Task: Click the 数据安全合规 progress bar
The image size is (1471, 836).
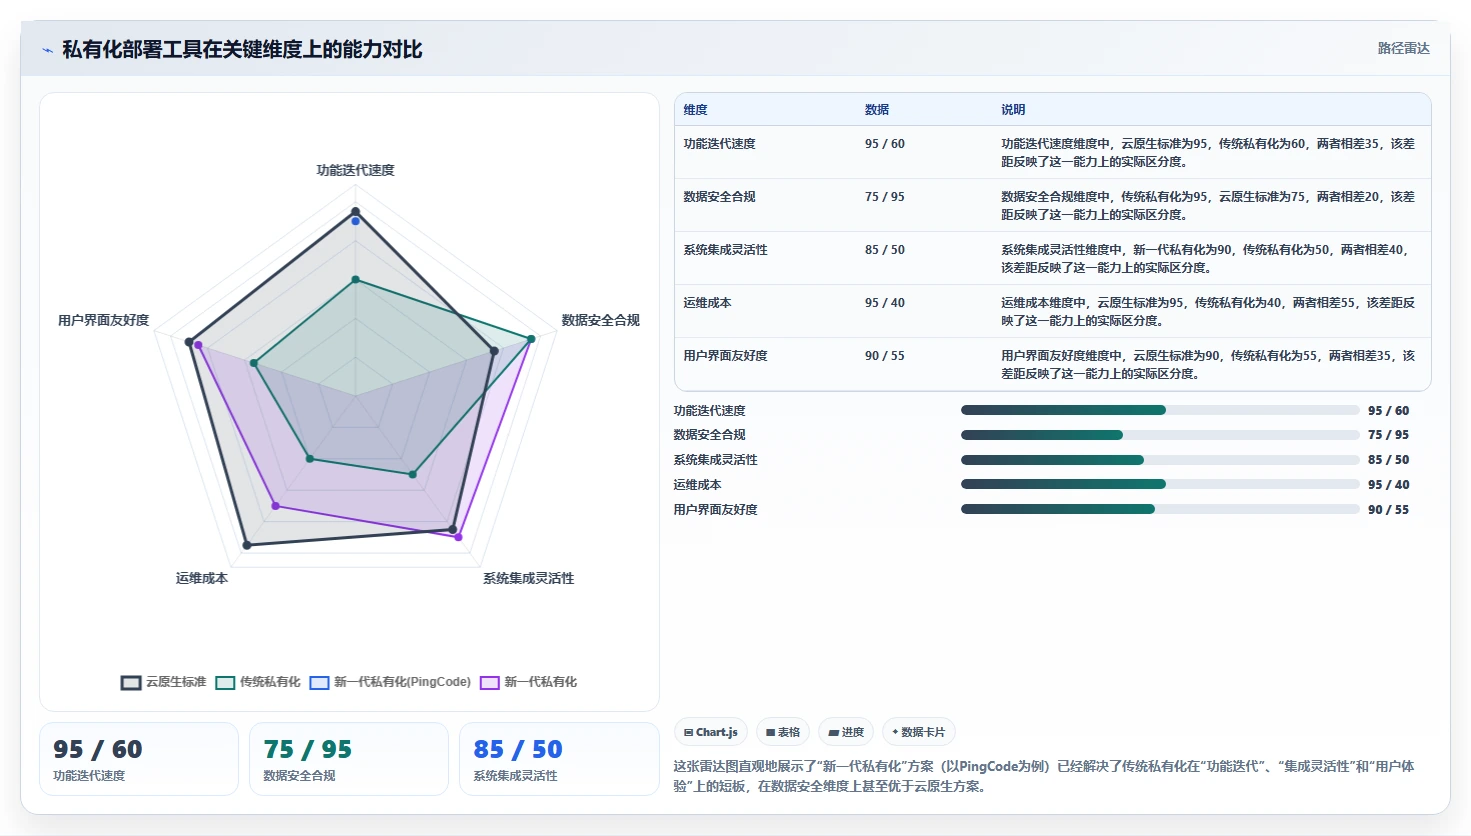Action: pyautogui.click(x=1160, y=435)
